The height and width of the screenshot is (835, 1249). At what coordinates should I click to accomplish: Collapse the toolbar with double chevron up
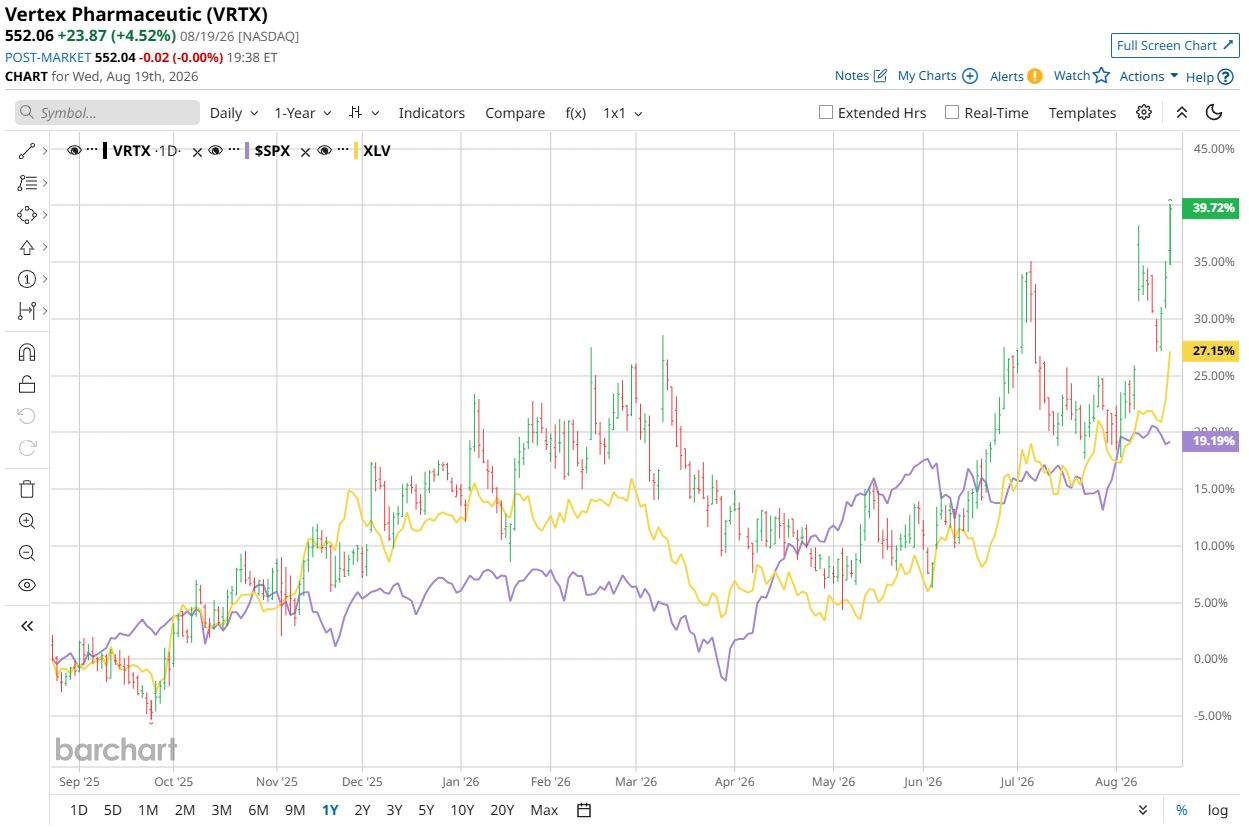pos(1182,112)
